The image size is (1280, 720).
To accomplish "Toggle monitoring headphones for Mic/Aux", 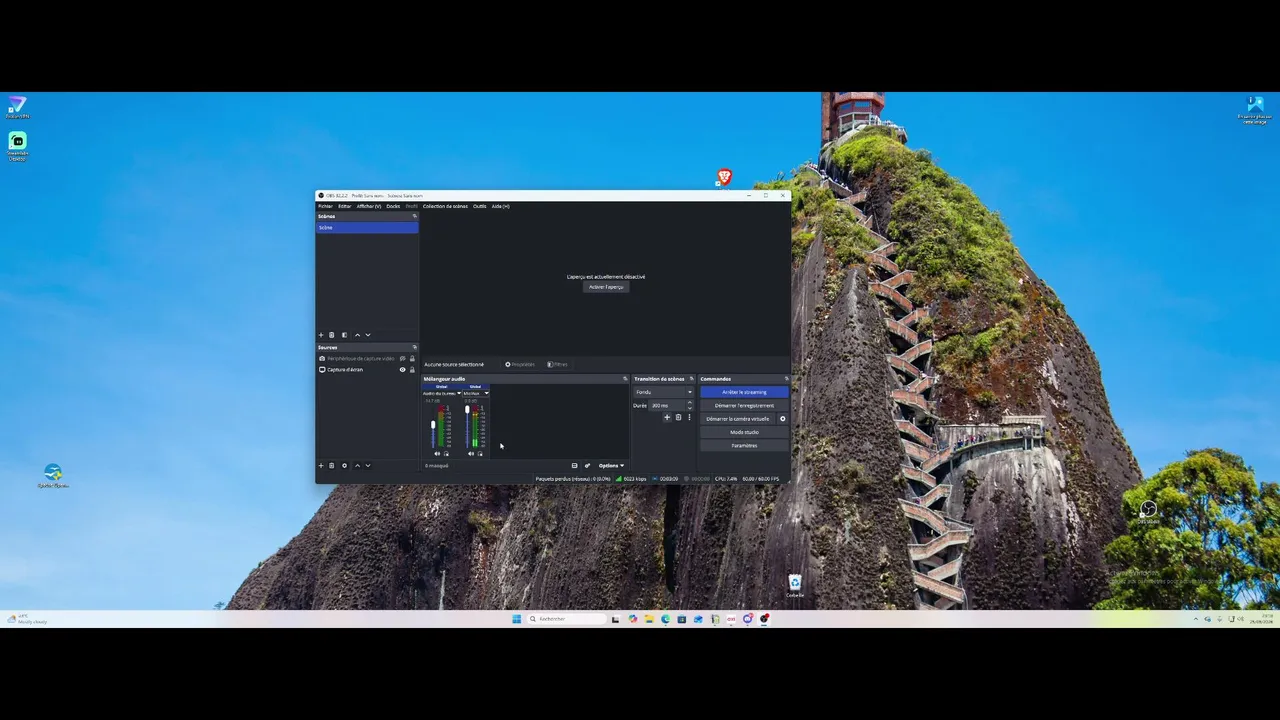I will pos(480,454).
